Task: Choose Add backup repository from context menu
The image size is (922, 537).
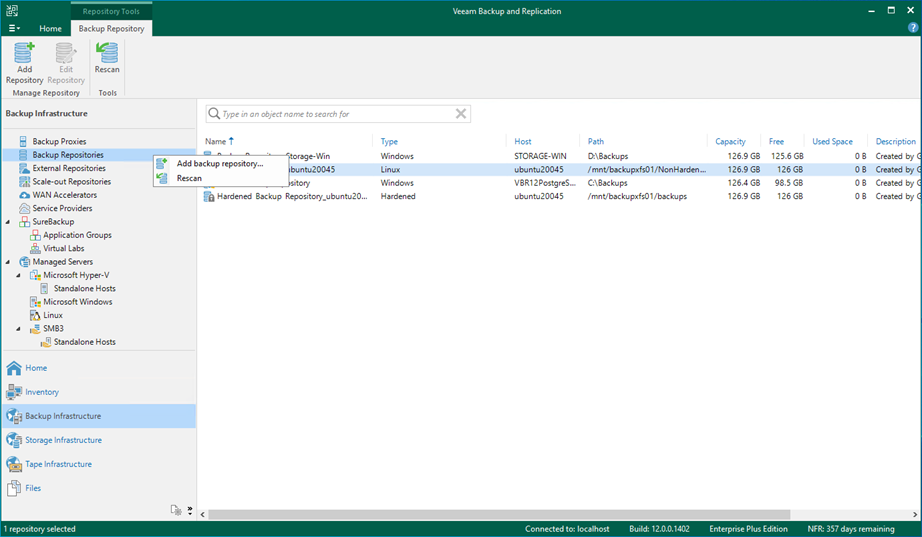Action: click(220, 164)
